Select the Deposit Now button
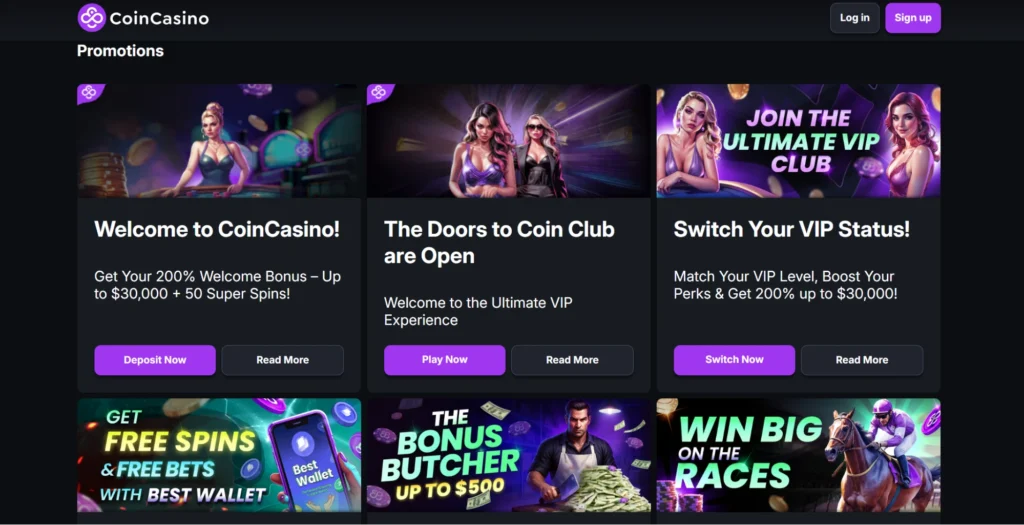Image resolution: width=1024 pixels, height=525 pixels. pos(155,360)
